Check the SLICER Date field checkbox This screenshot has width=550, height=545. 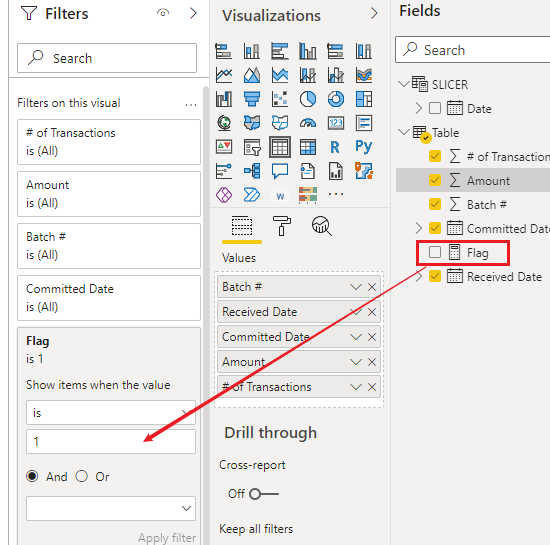pos(435,108)
